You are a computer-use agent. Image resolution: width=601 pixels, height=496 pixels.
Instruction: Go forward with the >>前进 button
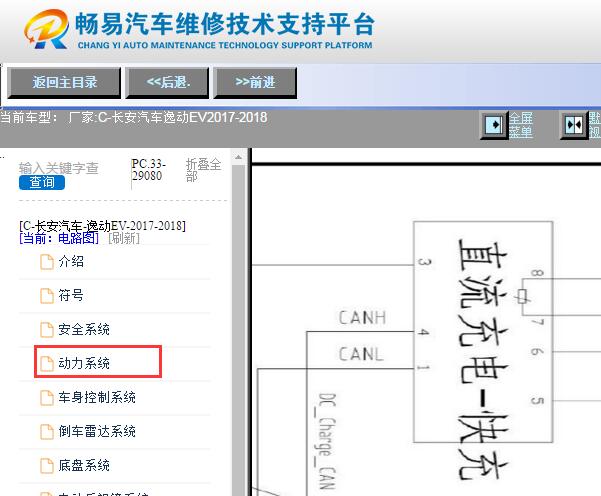tap(255, 83)
